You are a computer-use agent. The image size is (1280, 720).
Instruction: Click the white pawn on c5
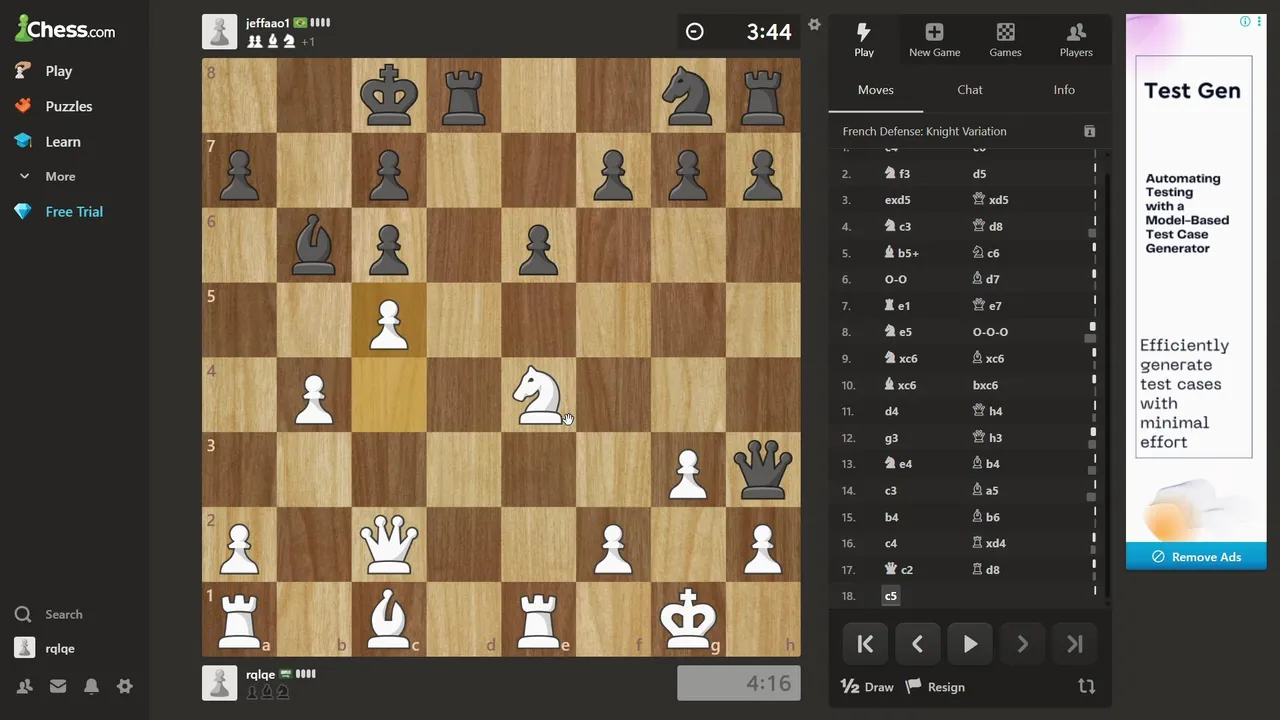(389, 320)
